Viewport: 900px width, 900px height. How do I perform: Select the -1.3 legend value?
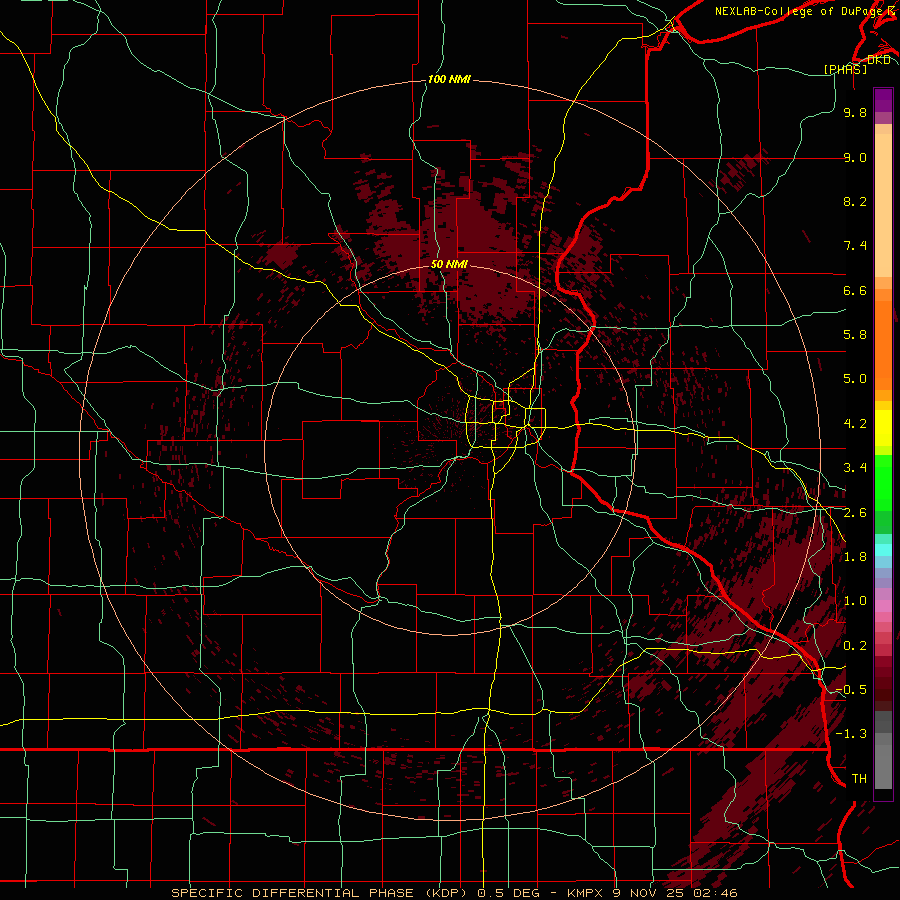coord(851,734)
